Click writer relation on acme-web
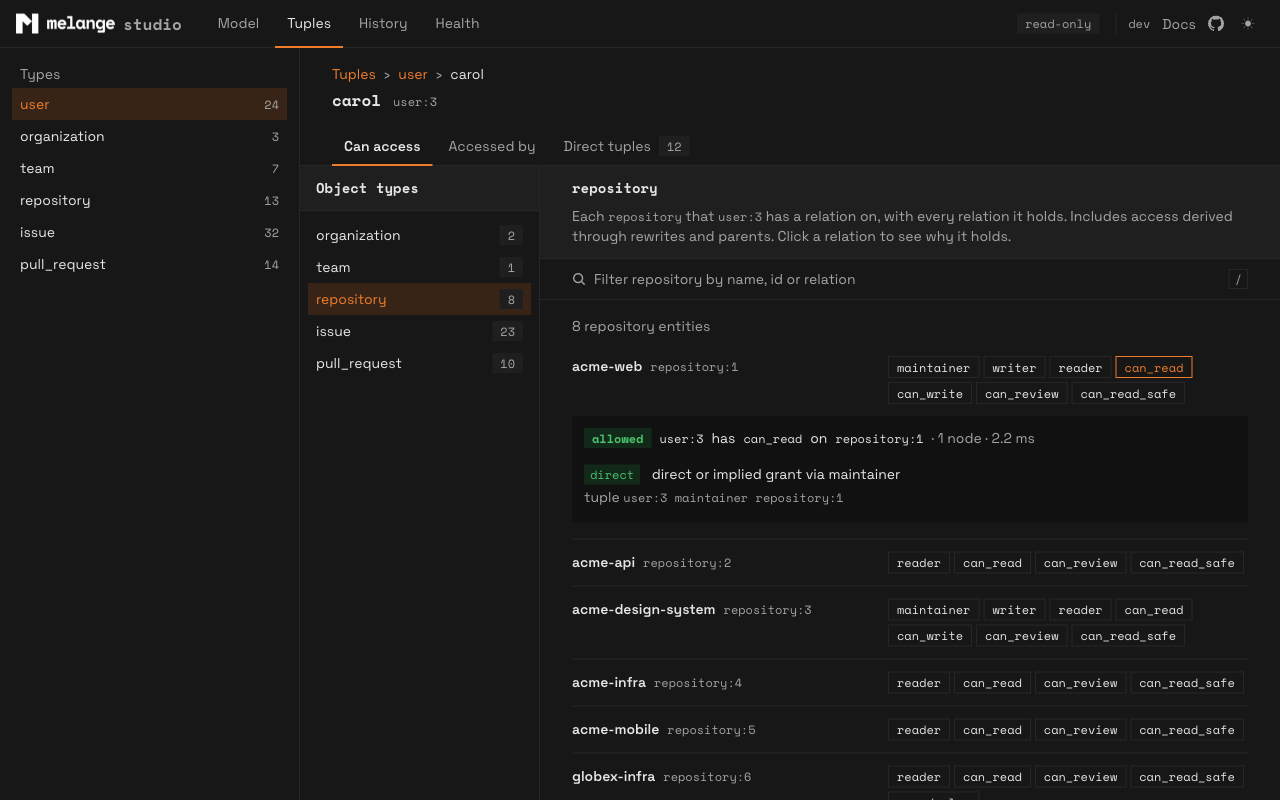The height and width of the screenshot is (800, 1280). click(x=1014, y=368)
